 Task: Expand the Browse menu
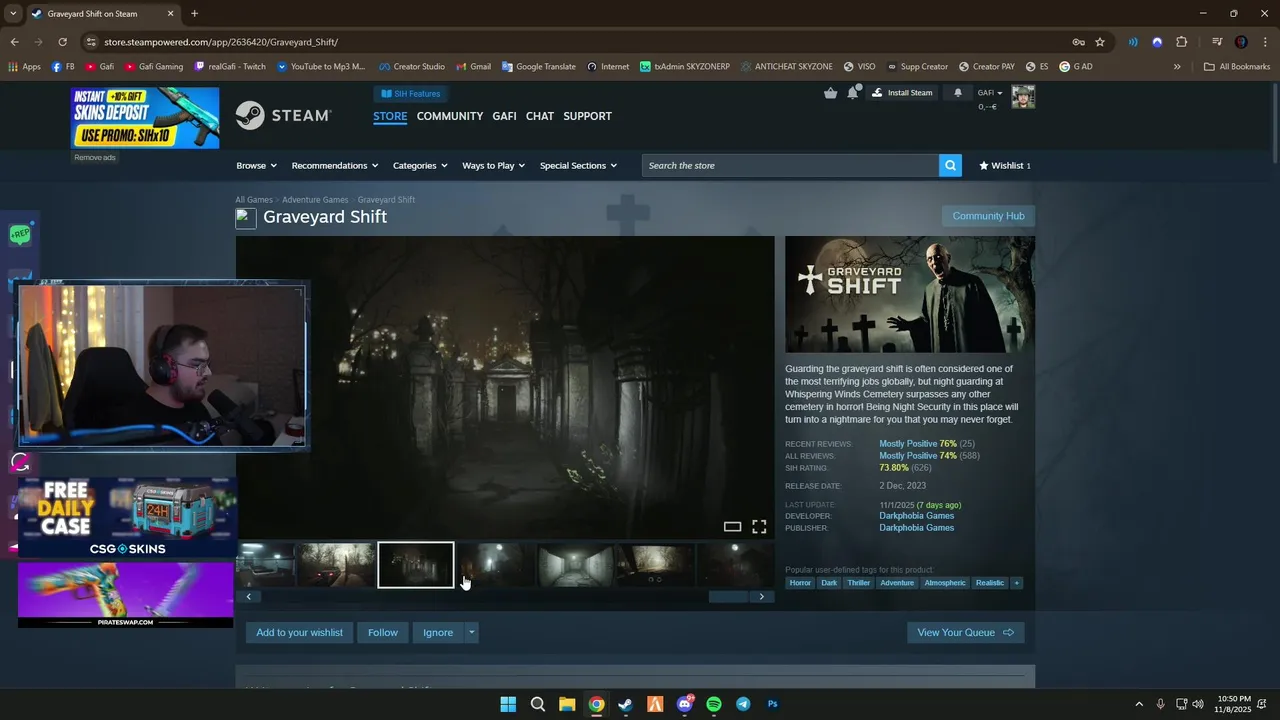click(x=257, y=165)
